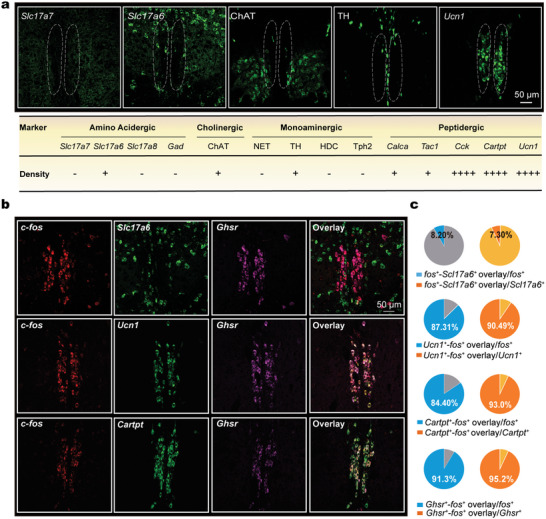This screenshot has width=546, height=519.
Task: Click the 'Cholinergic' group header
Action: (220, 127)
